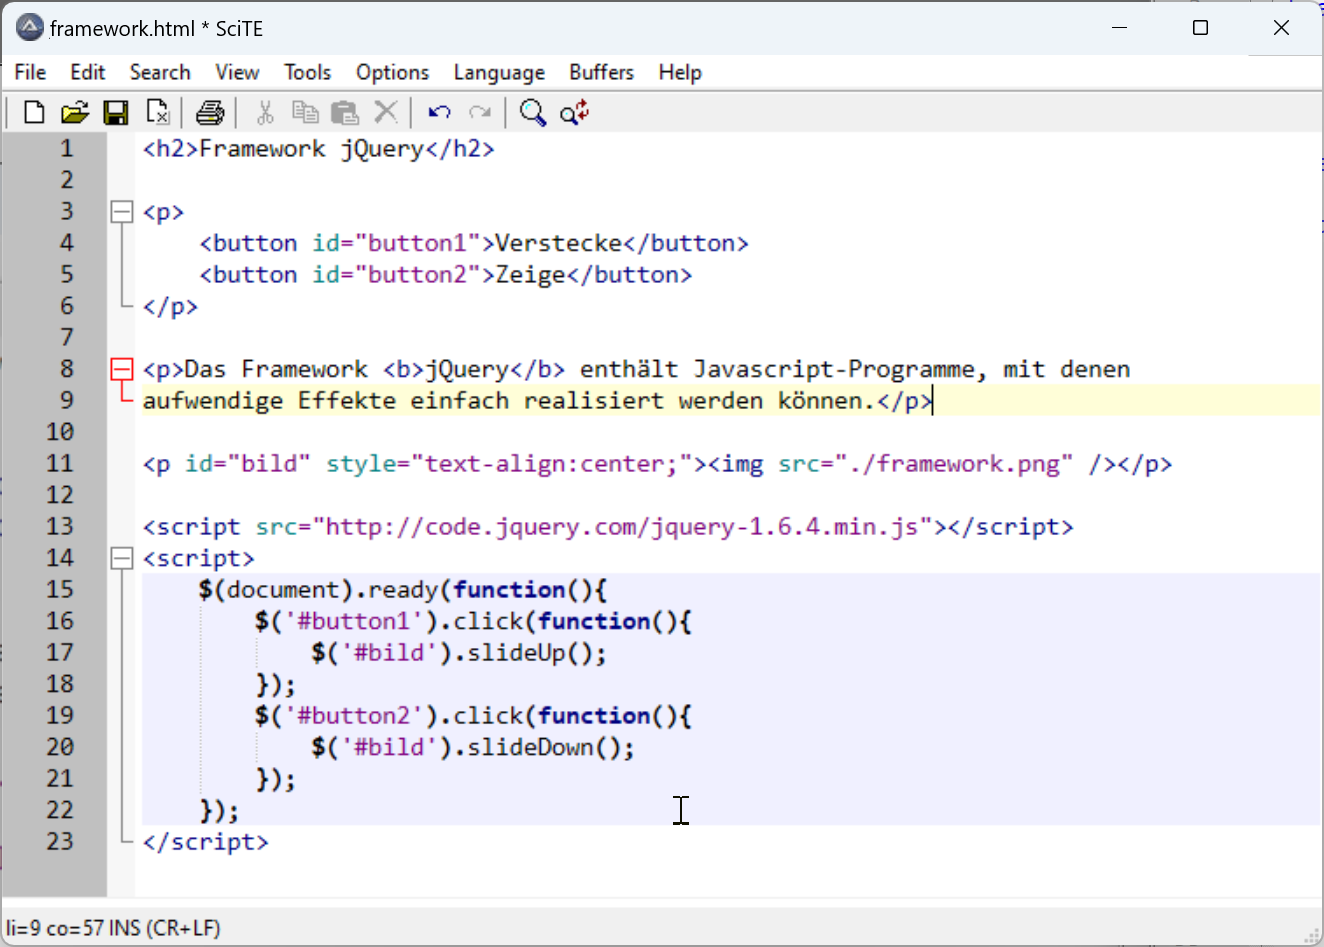Maximize the SciTE window
Screen dimensions: 1324x947
coord(1201,28)
